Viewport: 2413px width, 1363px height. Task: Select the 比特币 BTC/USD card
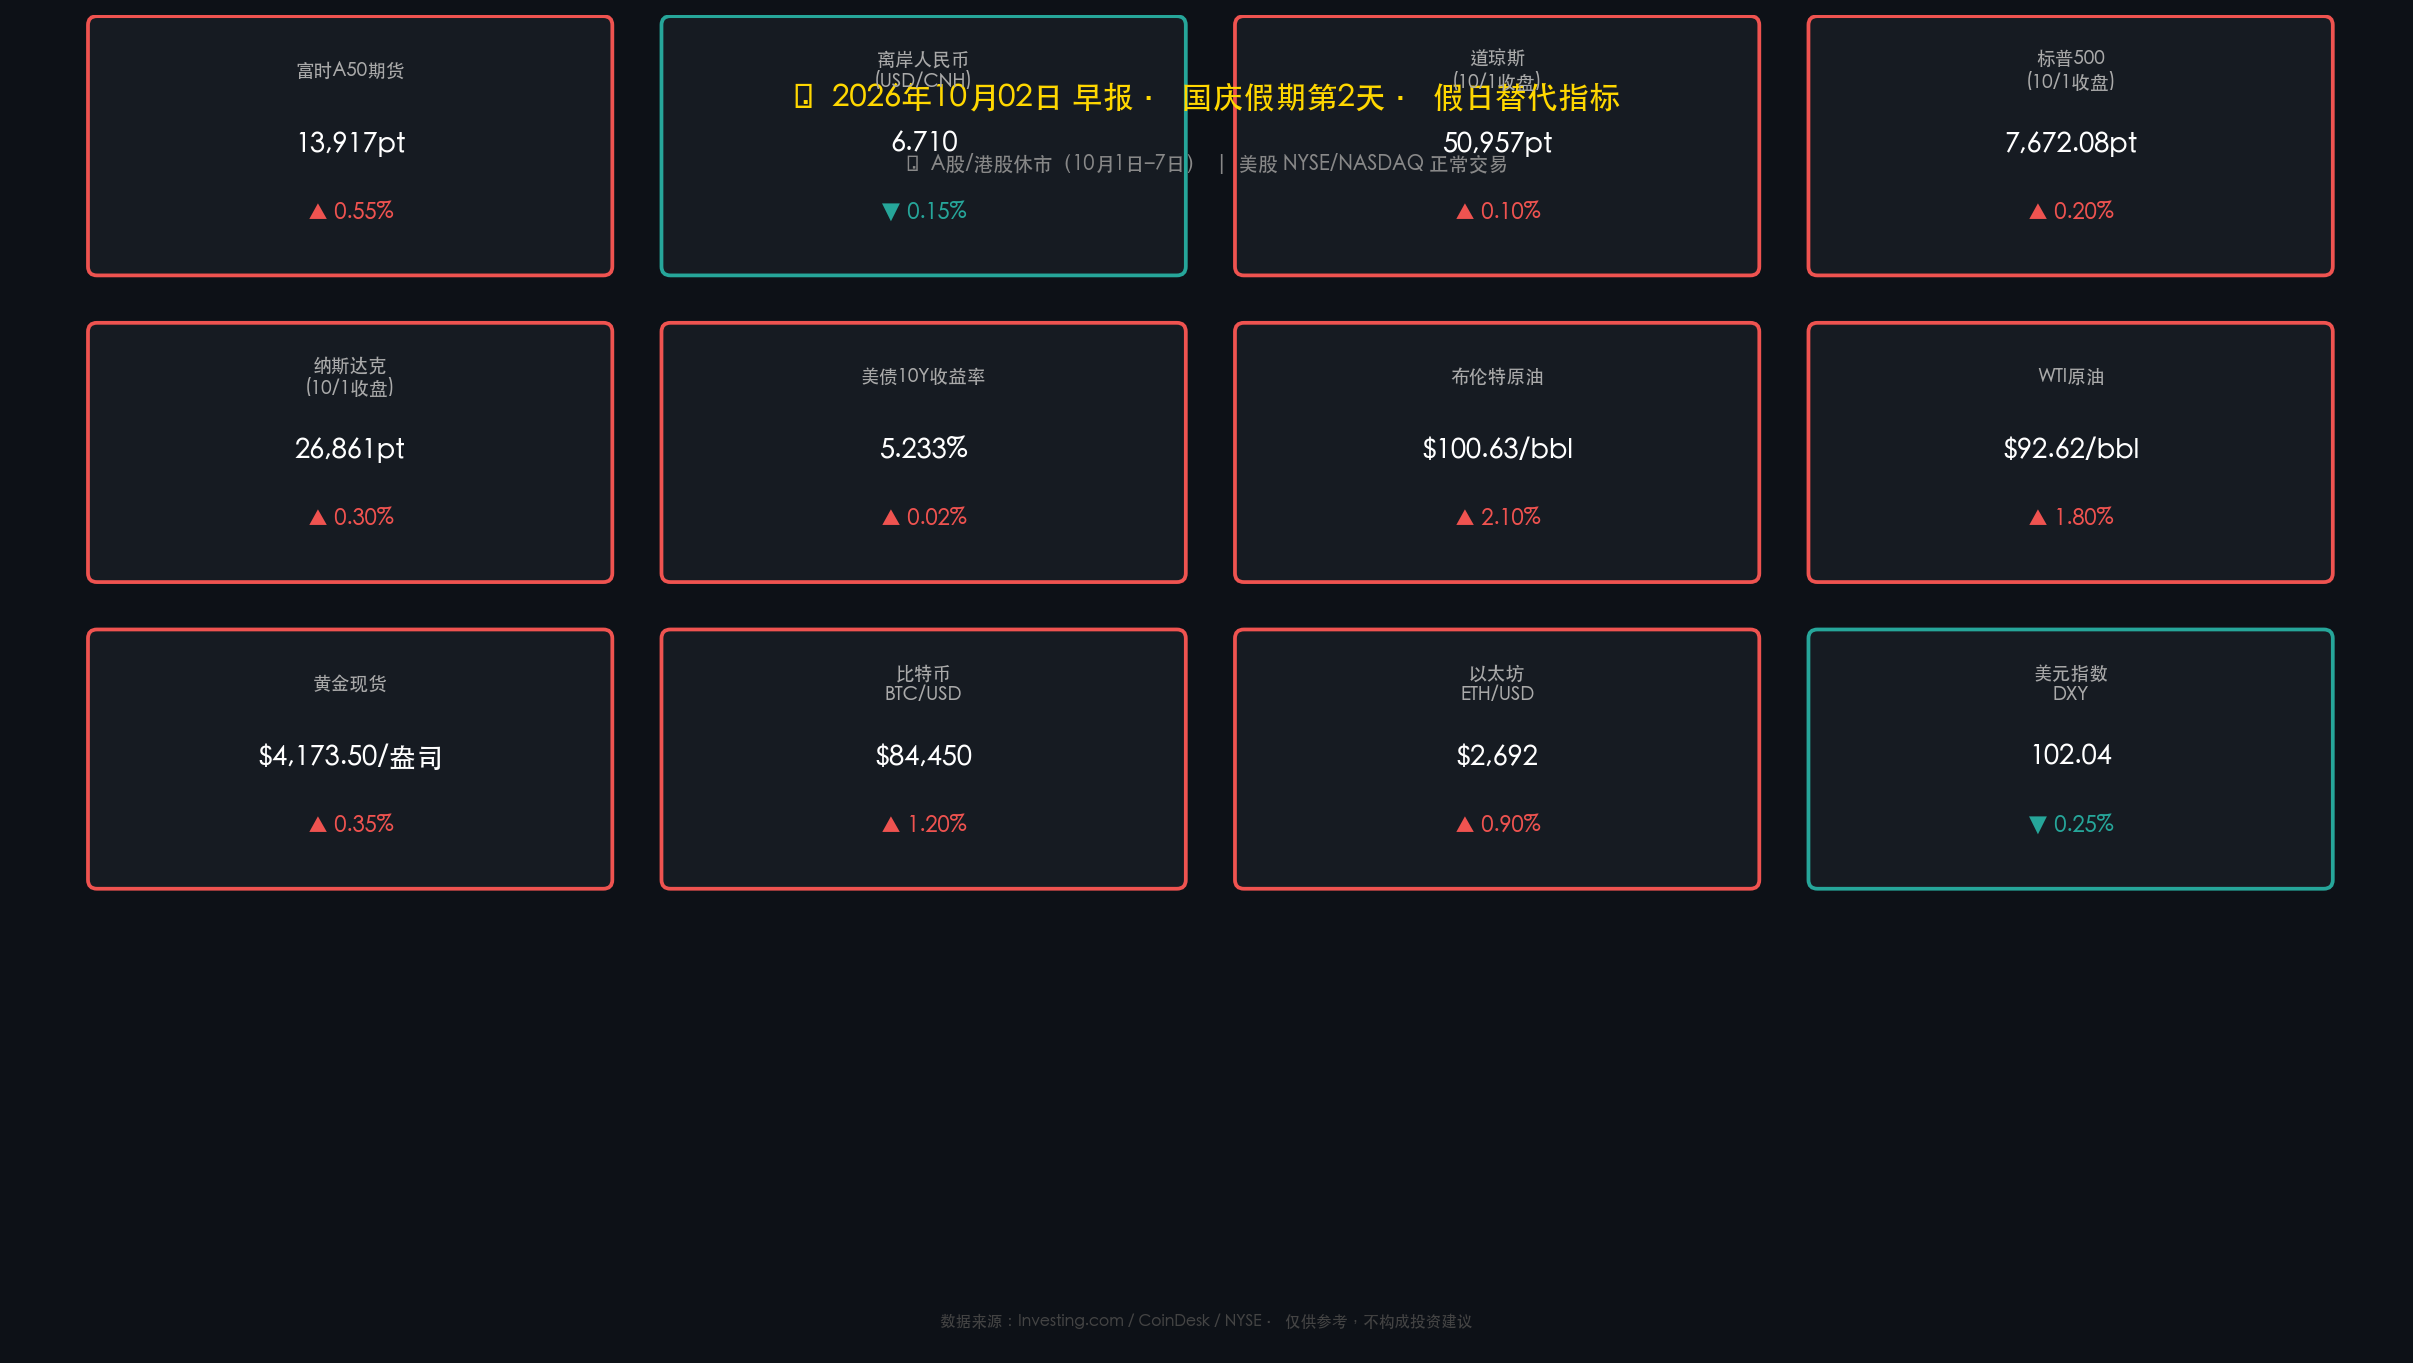pyautogui.click(x=923, y=759)
